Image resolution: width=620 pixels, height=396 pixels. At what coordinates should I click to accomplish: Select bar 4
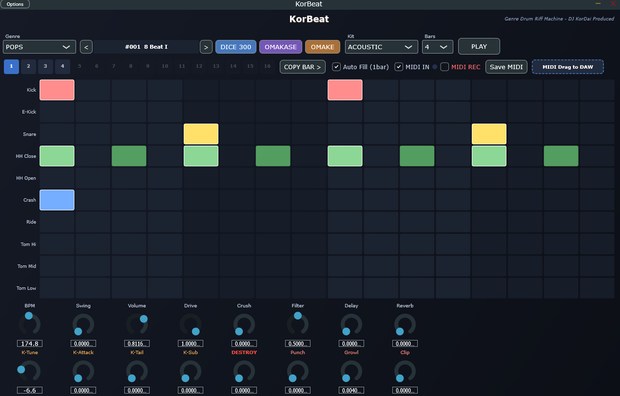(x=62, y=66)
